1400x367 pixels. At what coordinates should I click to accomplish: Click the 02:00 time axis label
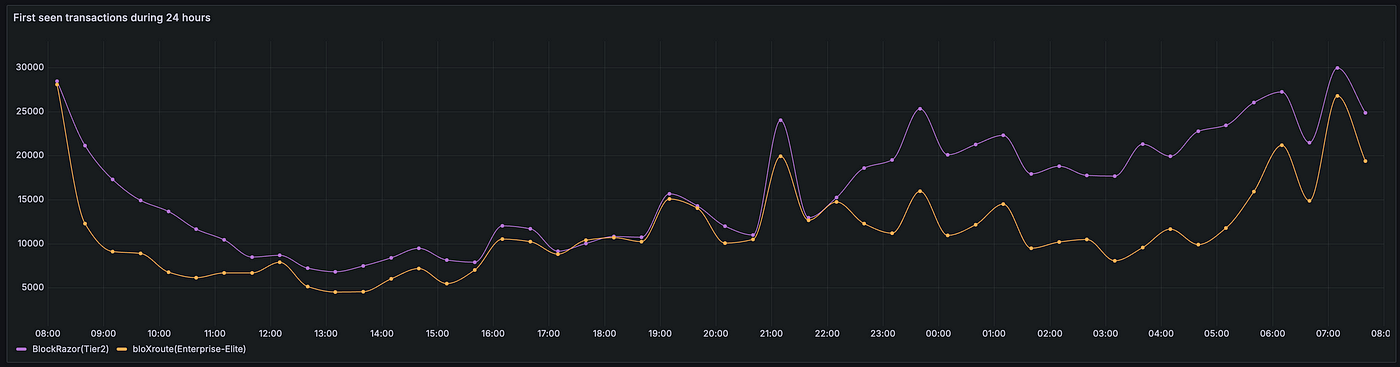coord(1049,333)
